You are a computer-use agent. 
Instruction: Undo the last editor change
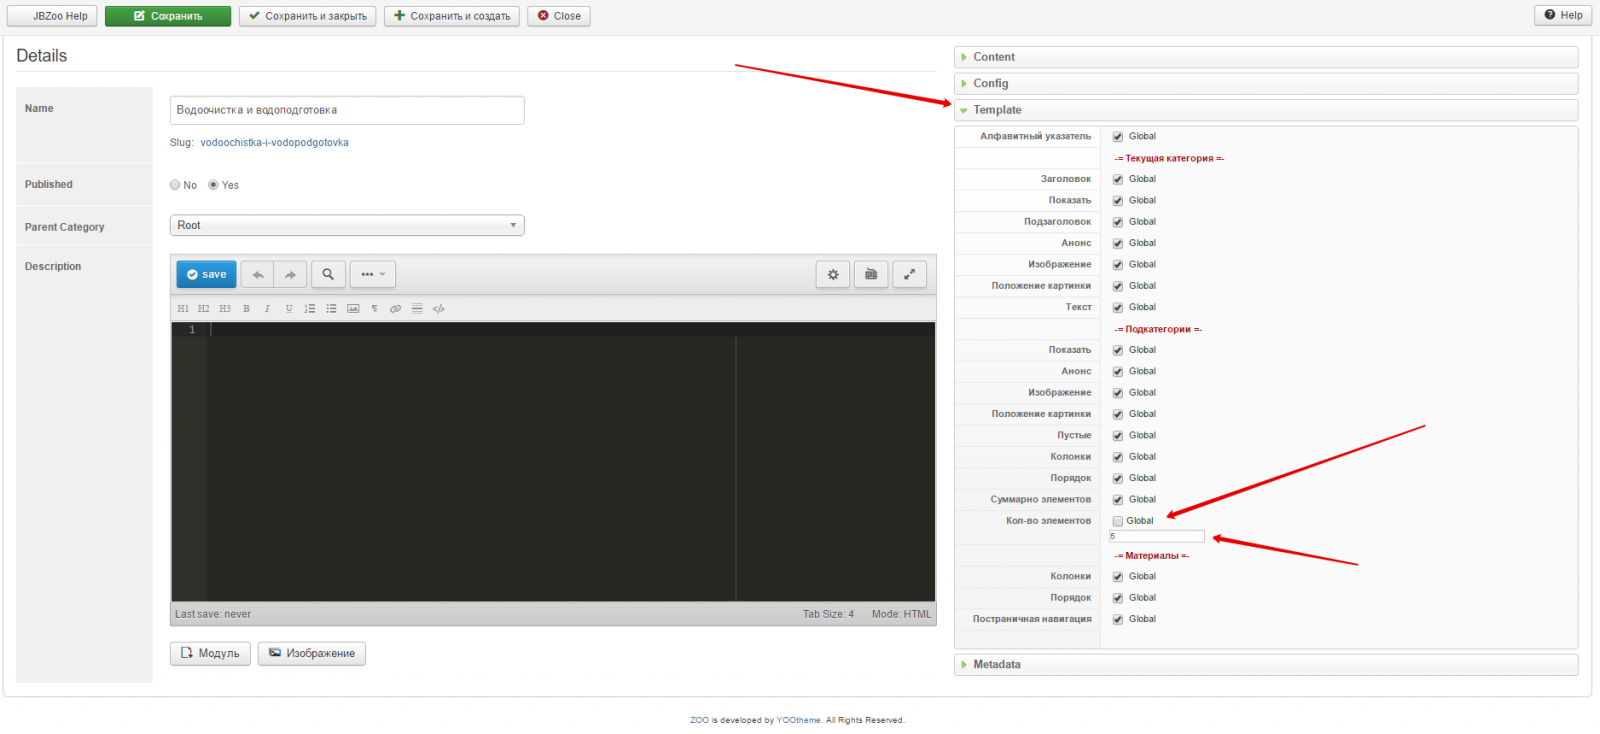[258, 274]
